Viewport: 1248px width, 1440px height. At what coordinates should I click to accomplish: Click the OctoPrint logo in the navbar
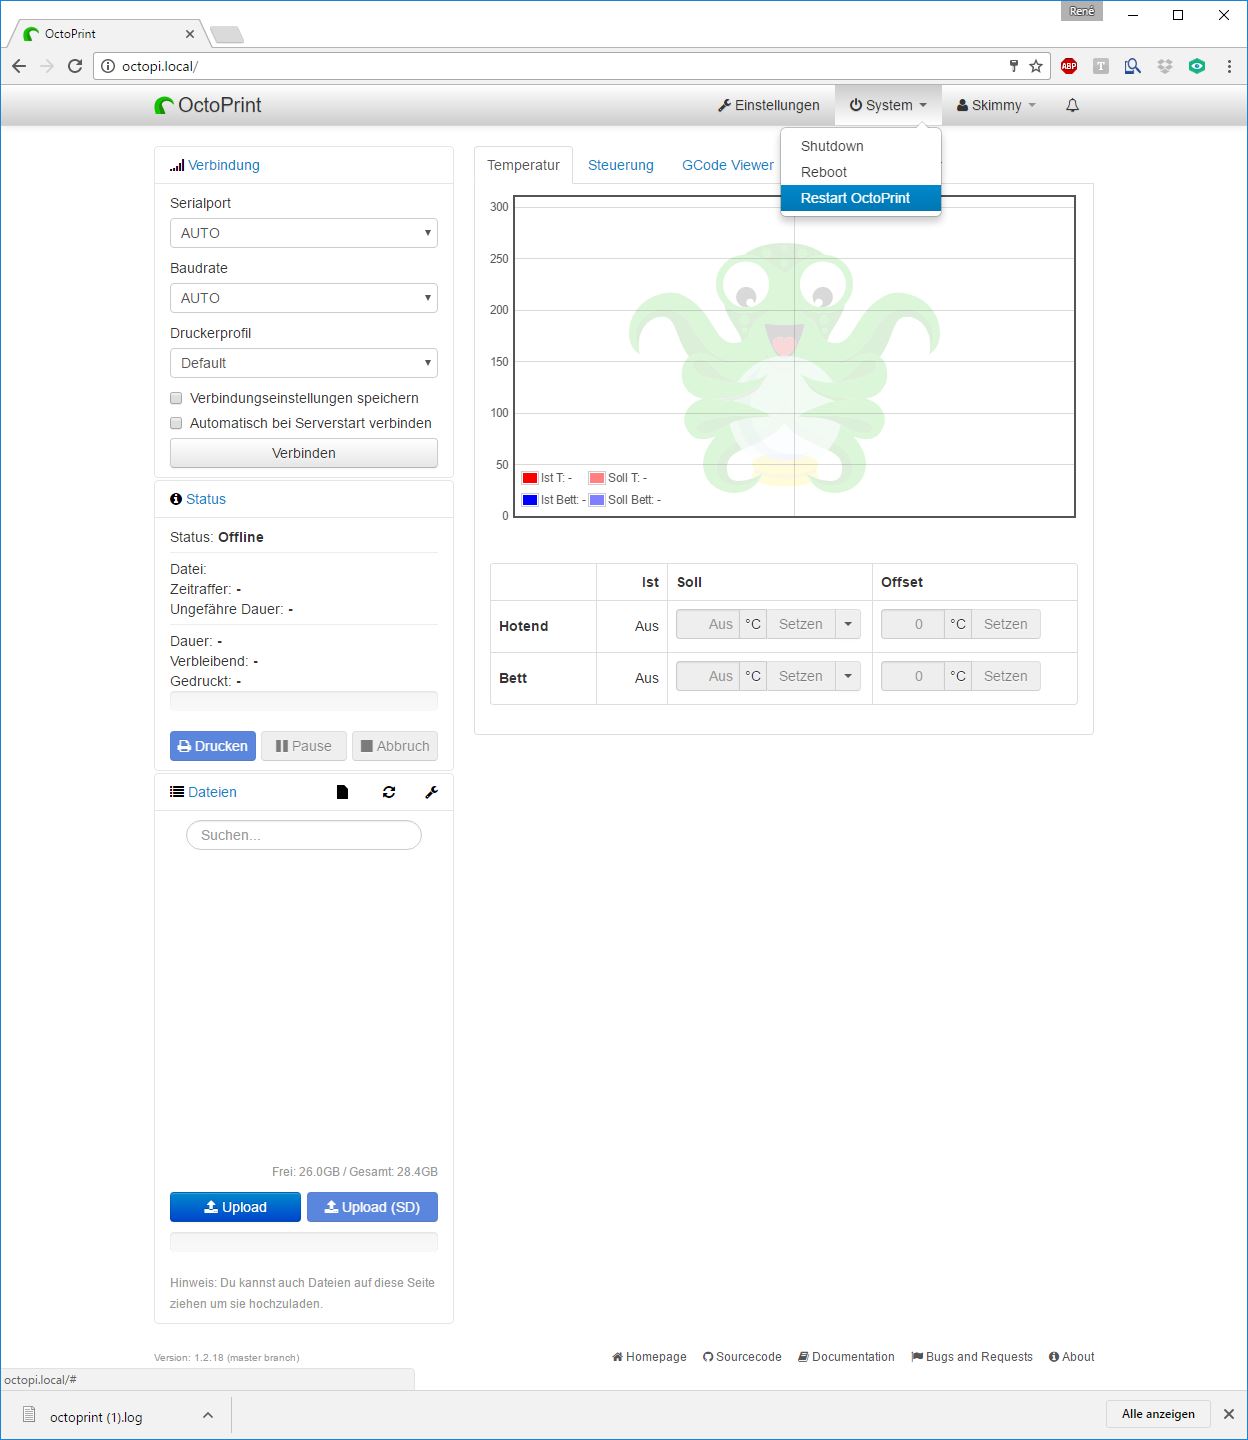point(208,105)
